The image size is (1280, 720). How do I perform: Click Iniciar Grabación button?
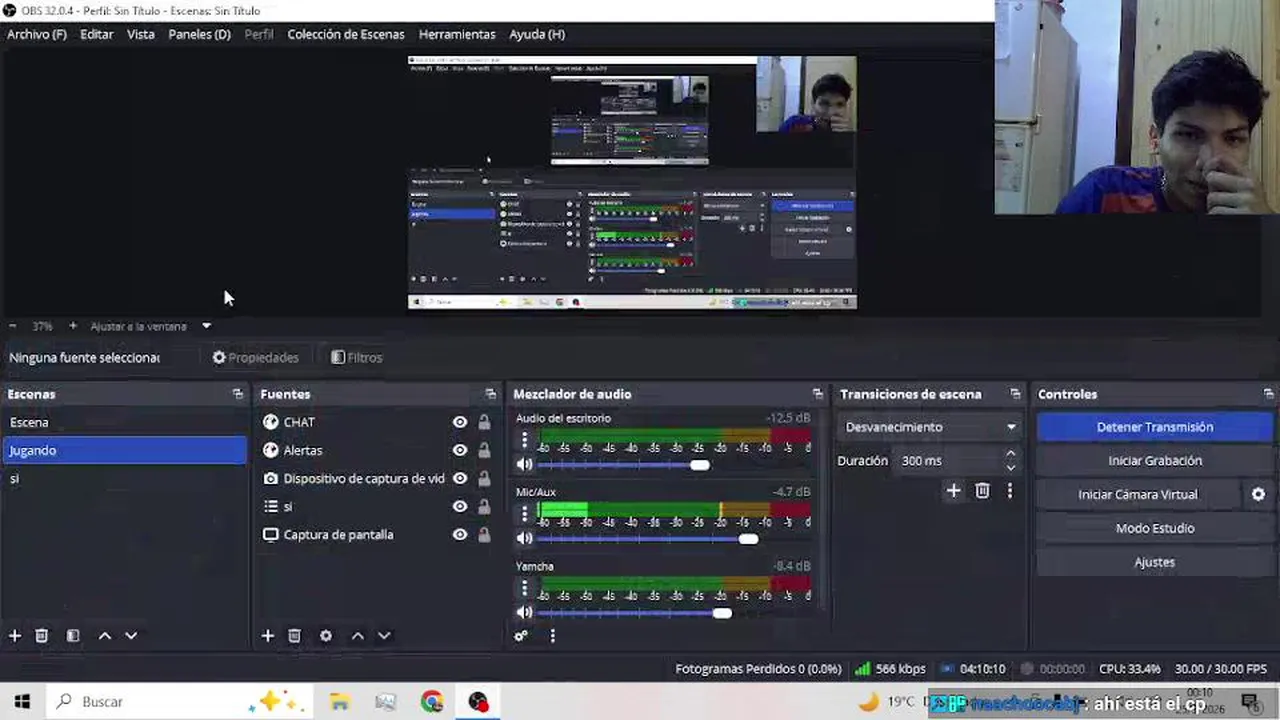coord(1155,461)
